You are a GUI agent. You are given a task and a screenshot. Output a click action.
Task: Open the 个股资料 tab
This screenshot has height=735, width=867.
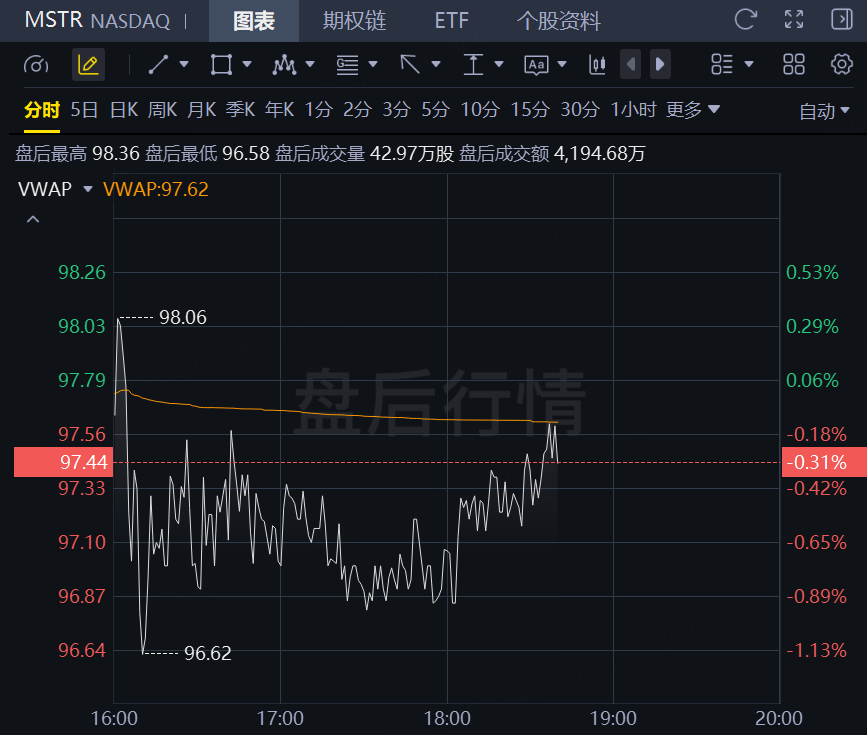(x=558, y=21)
